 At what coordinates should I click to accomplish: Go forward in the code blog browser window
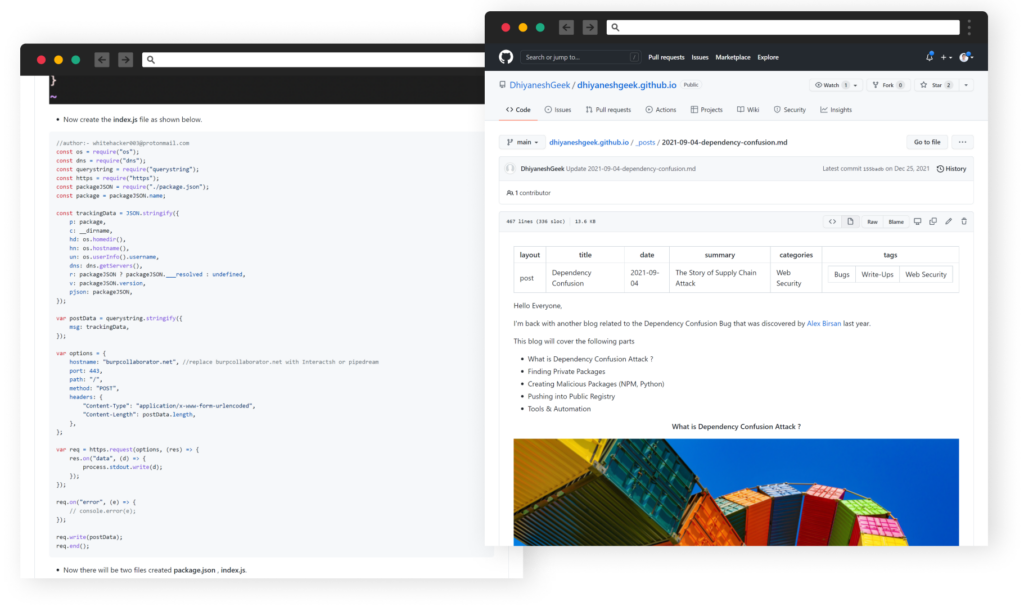coord(125,59)
